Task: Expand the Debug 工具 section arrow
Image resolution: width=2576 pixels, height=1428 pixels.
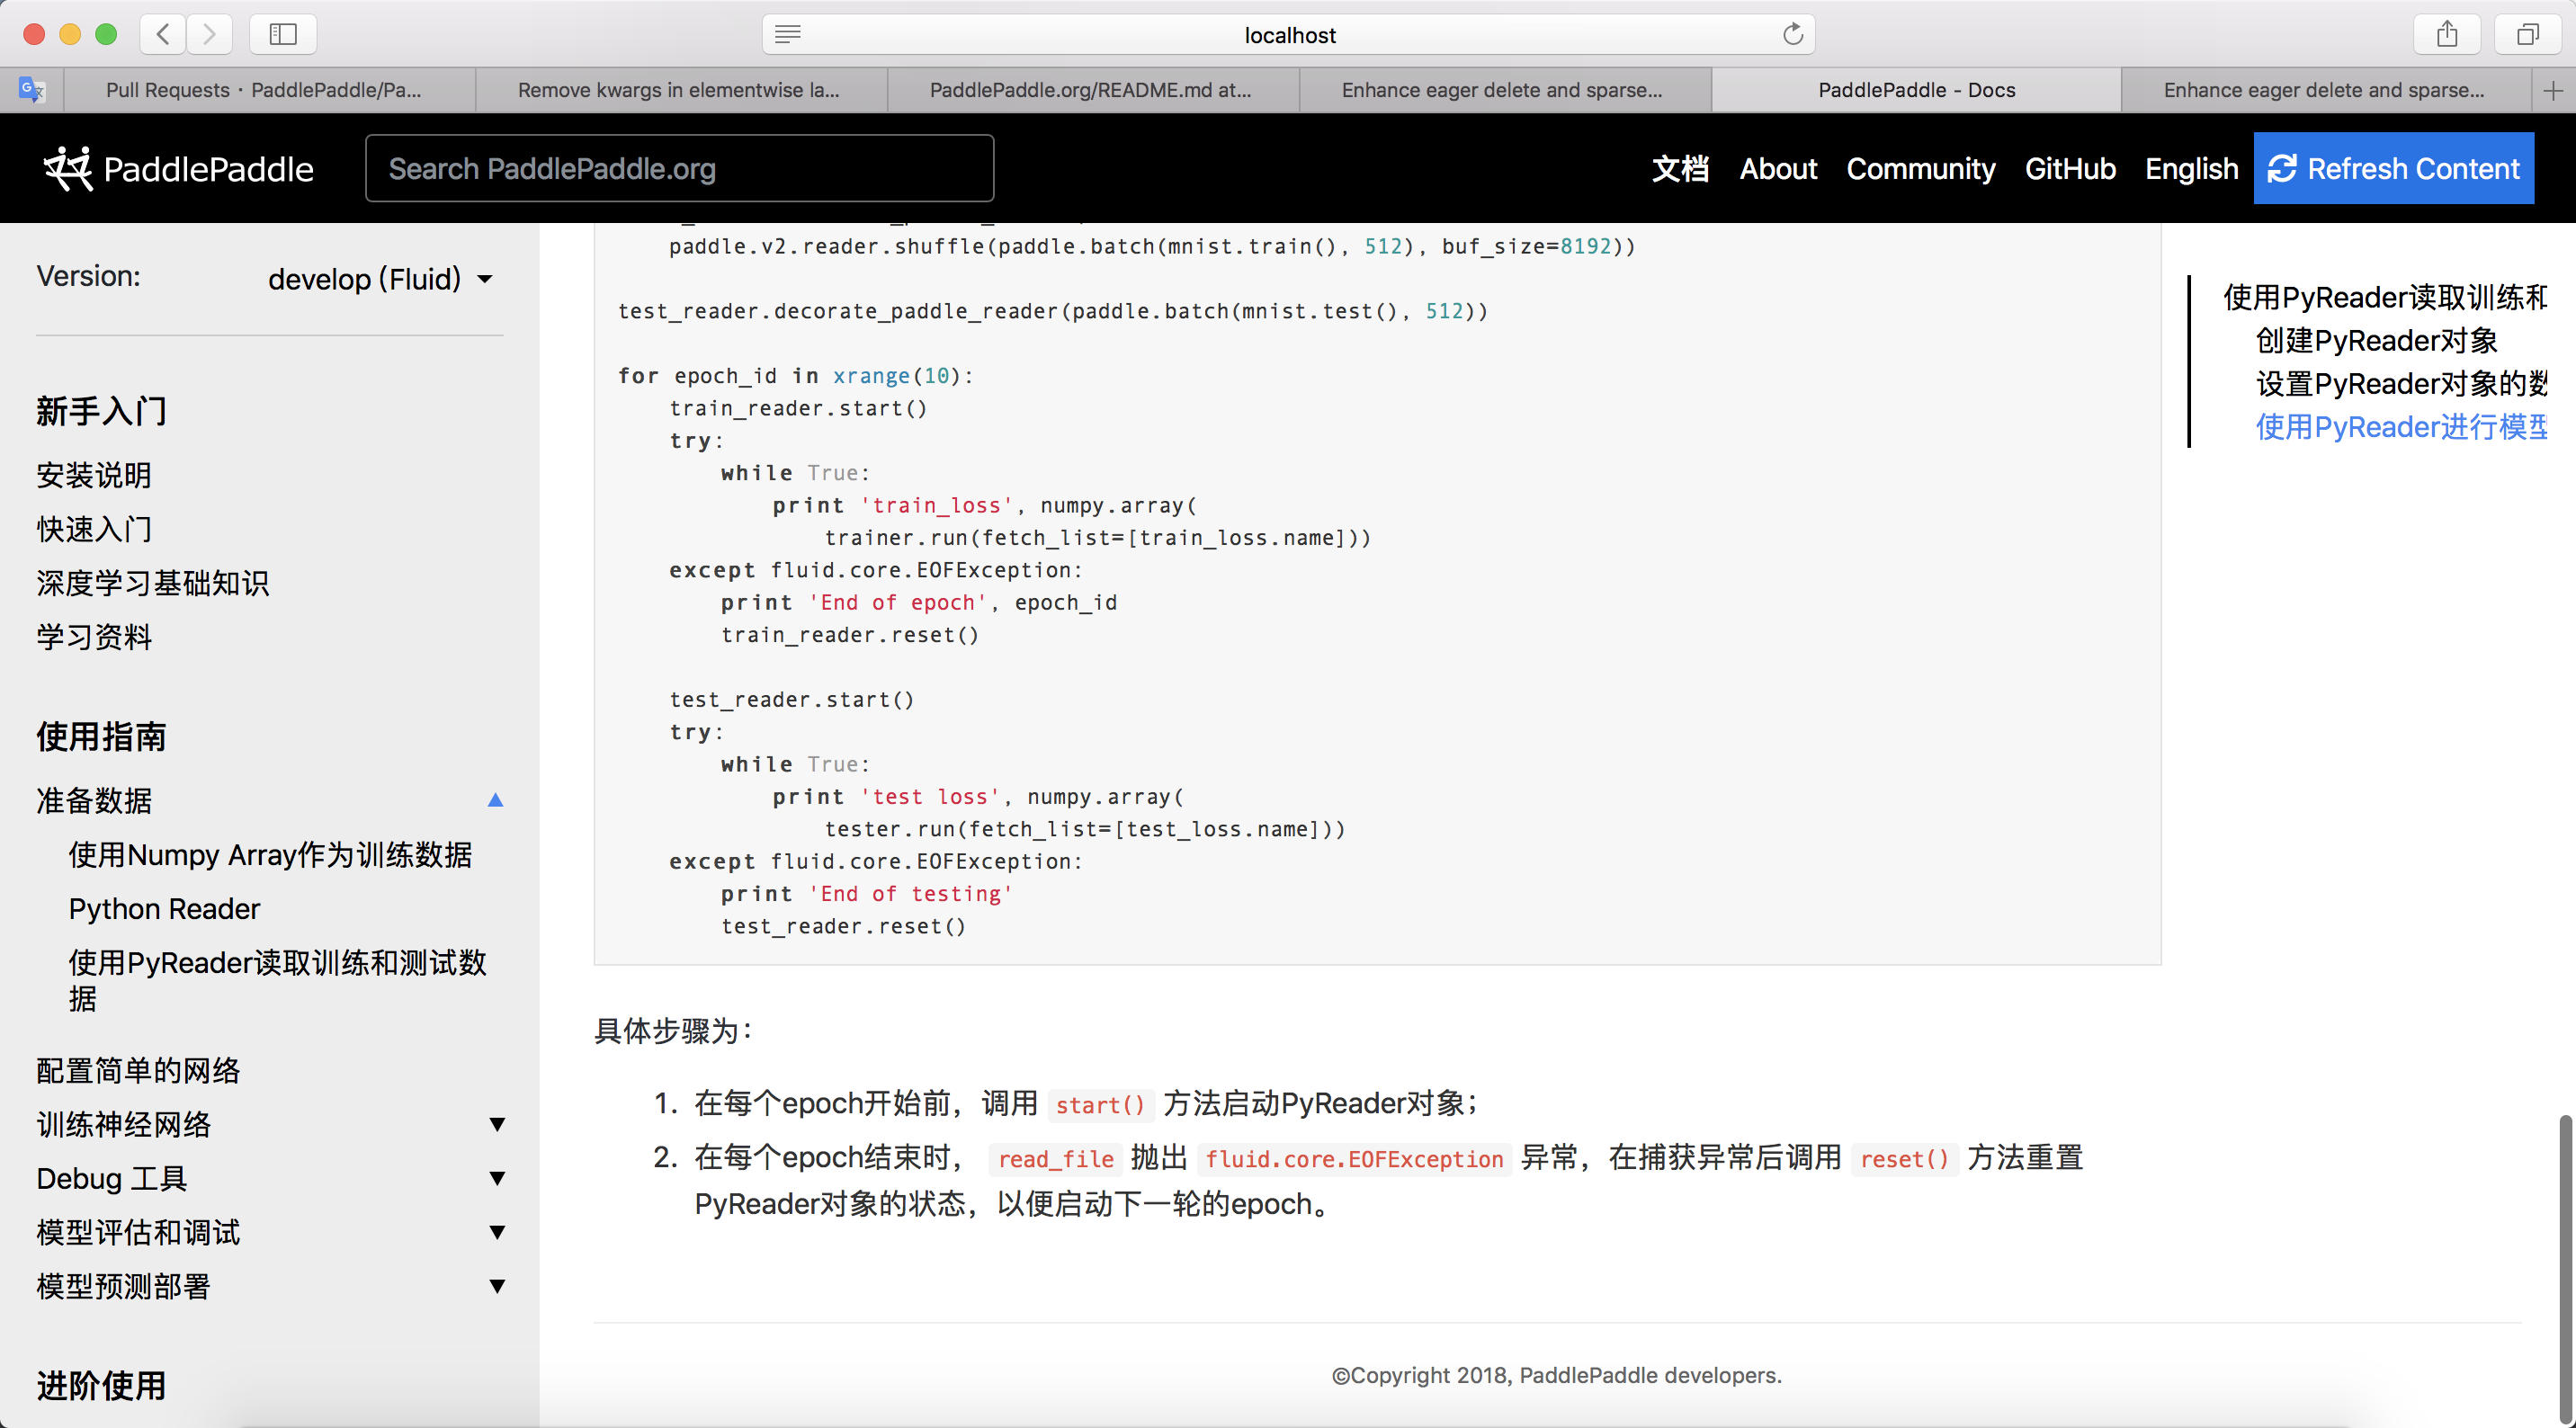Action: (x=497, y=1178)
